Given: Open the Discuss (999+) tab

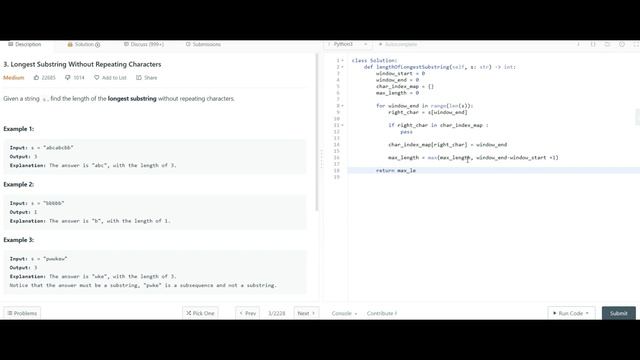Looking at the screenshot, I should [x=144, y=44].
